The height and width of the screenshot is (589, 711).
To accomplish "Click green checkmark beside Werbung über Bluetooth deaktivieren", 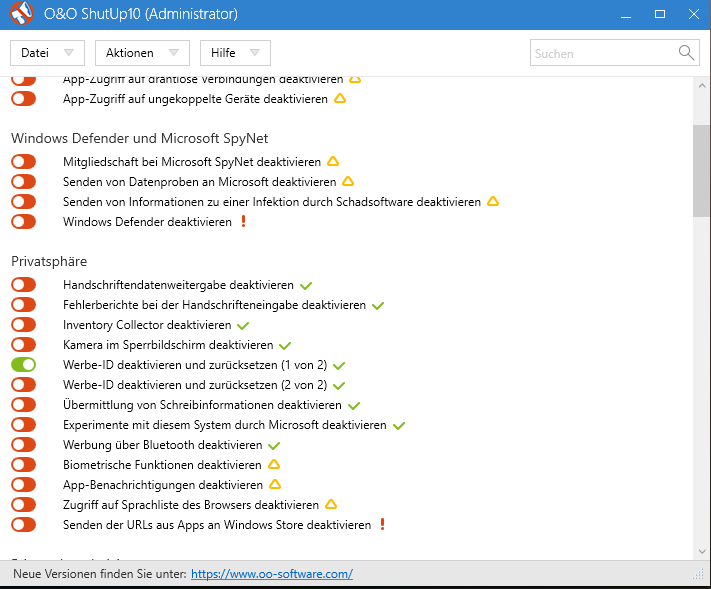I will coord(274,445).
